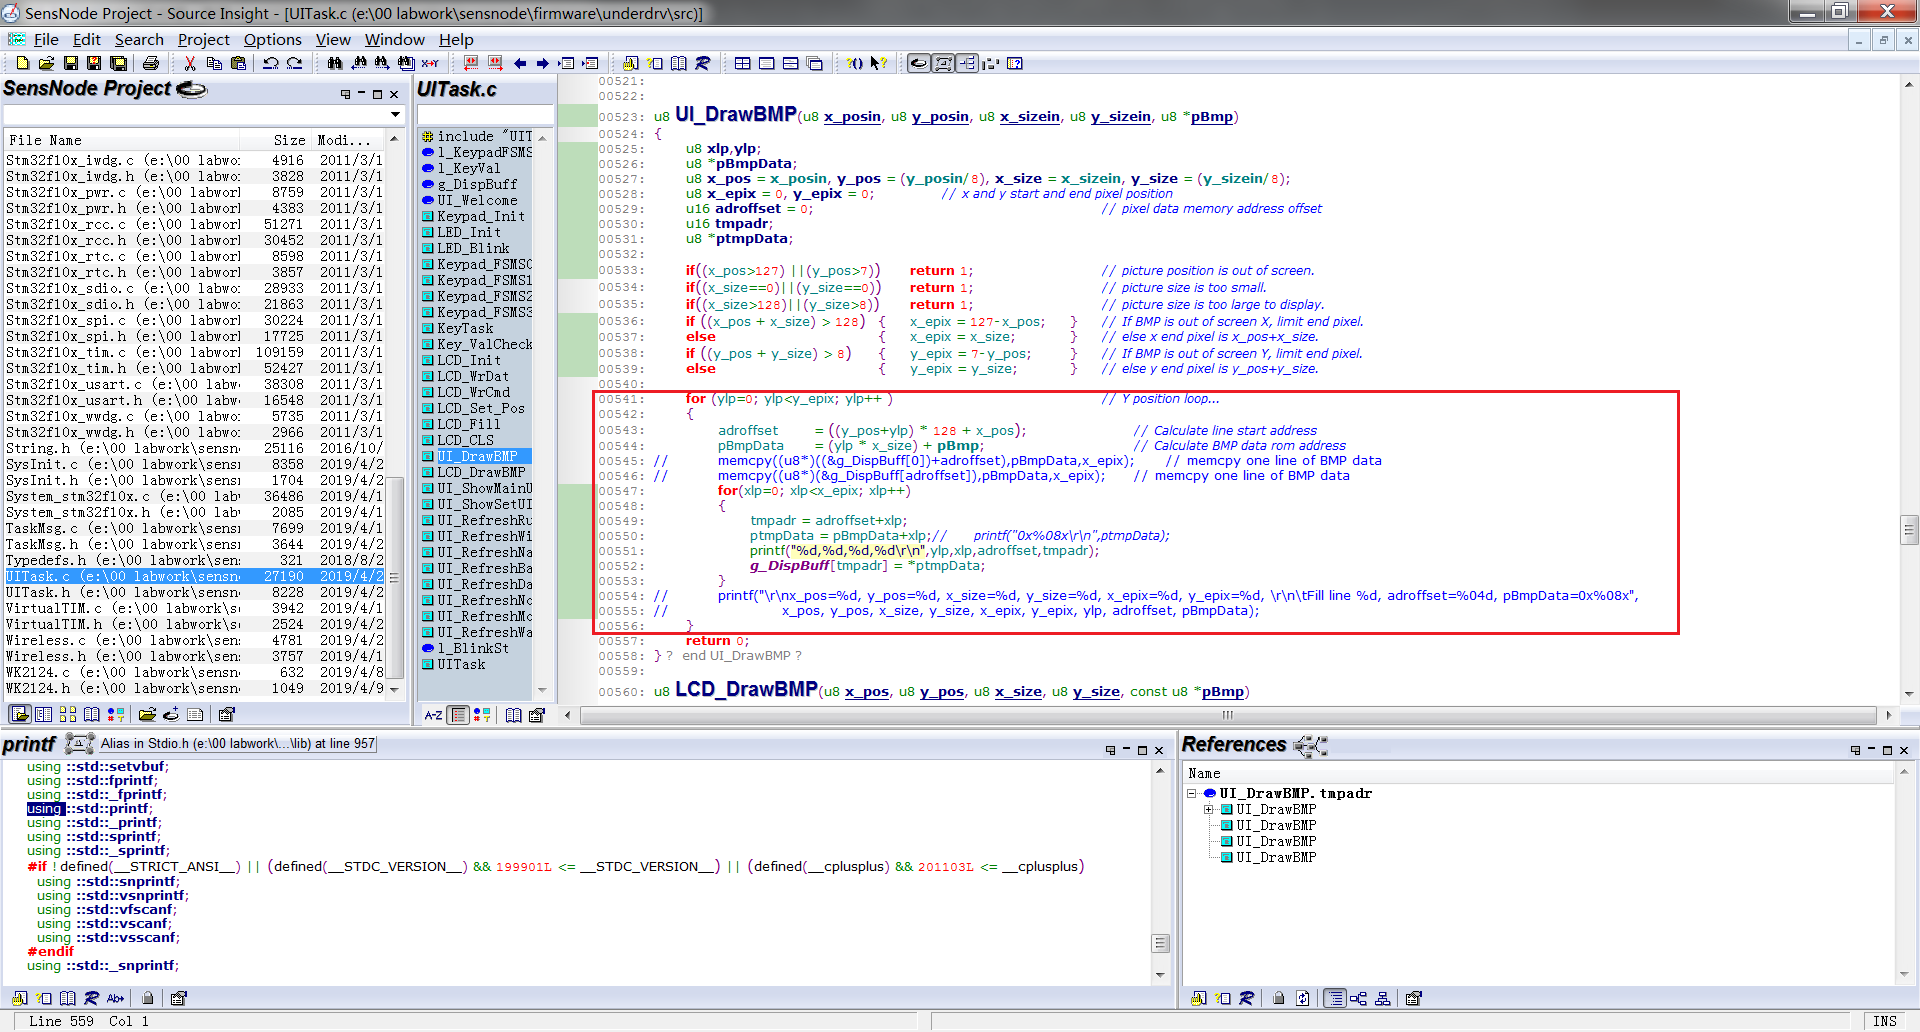The width and height of the screenshot is (1920, 1032).
Task: Open a project file via the Open icon
Action: 46,63
